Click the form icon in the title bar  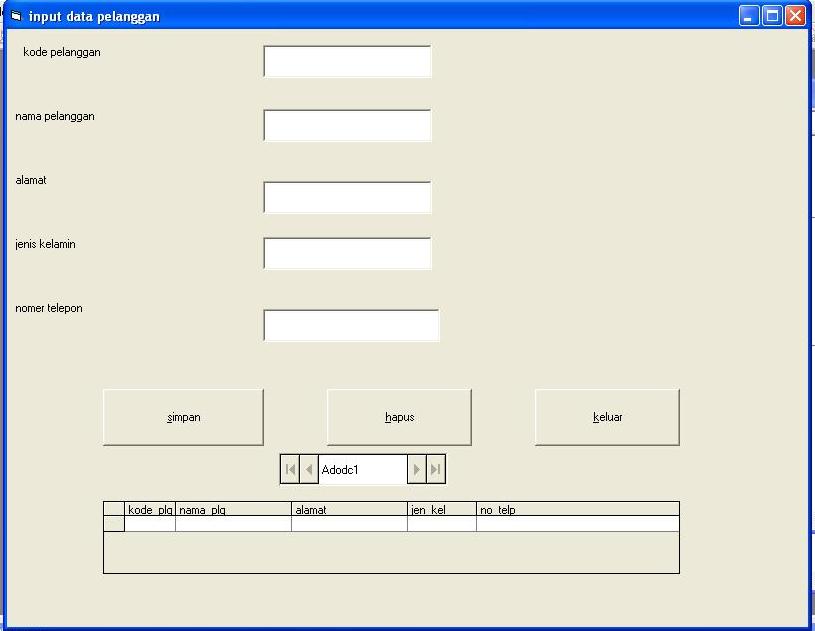(x=13, y=15)
